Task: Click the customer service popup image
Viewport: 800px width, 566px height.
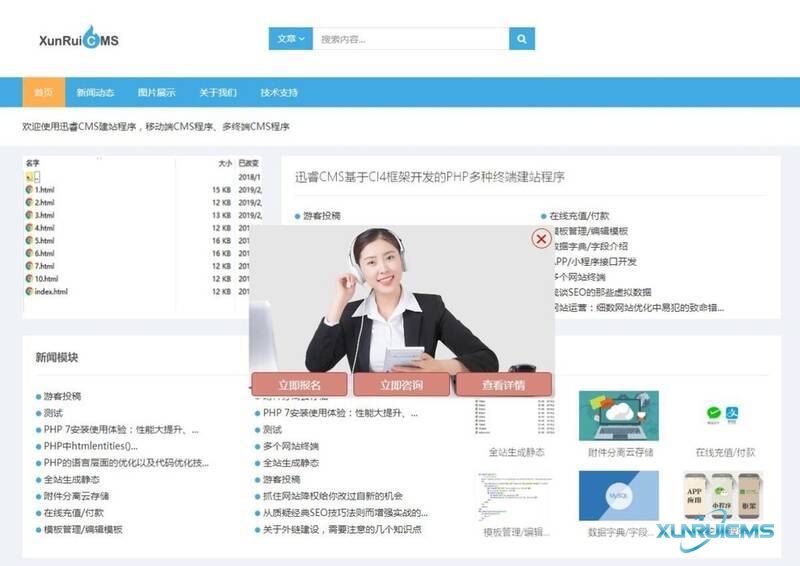Action: pyautogui.click(x=402, y=299)
